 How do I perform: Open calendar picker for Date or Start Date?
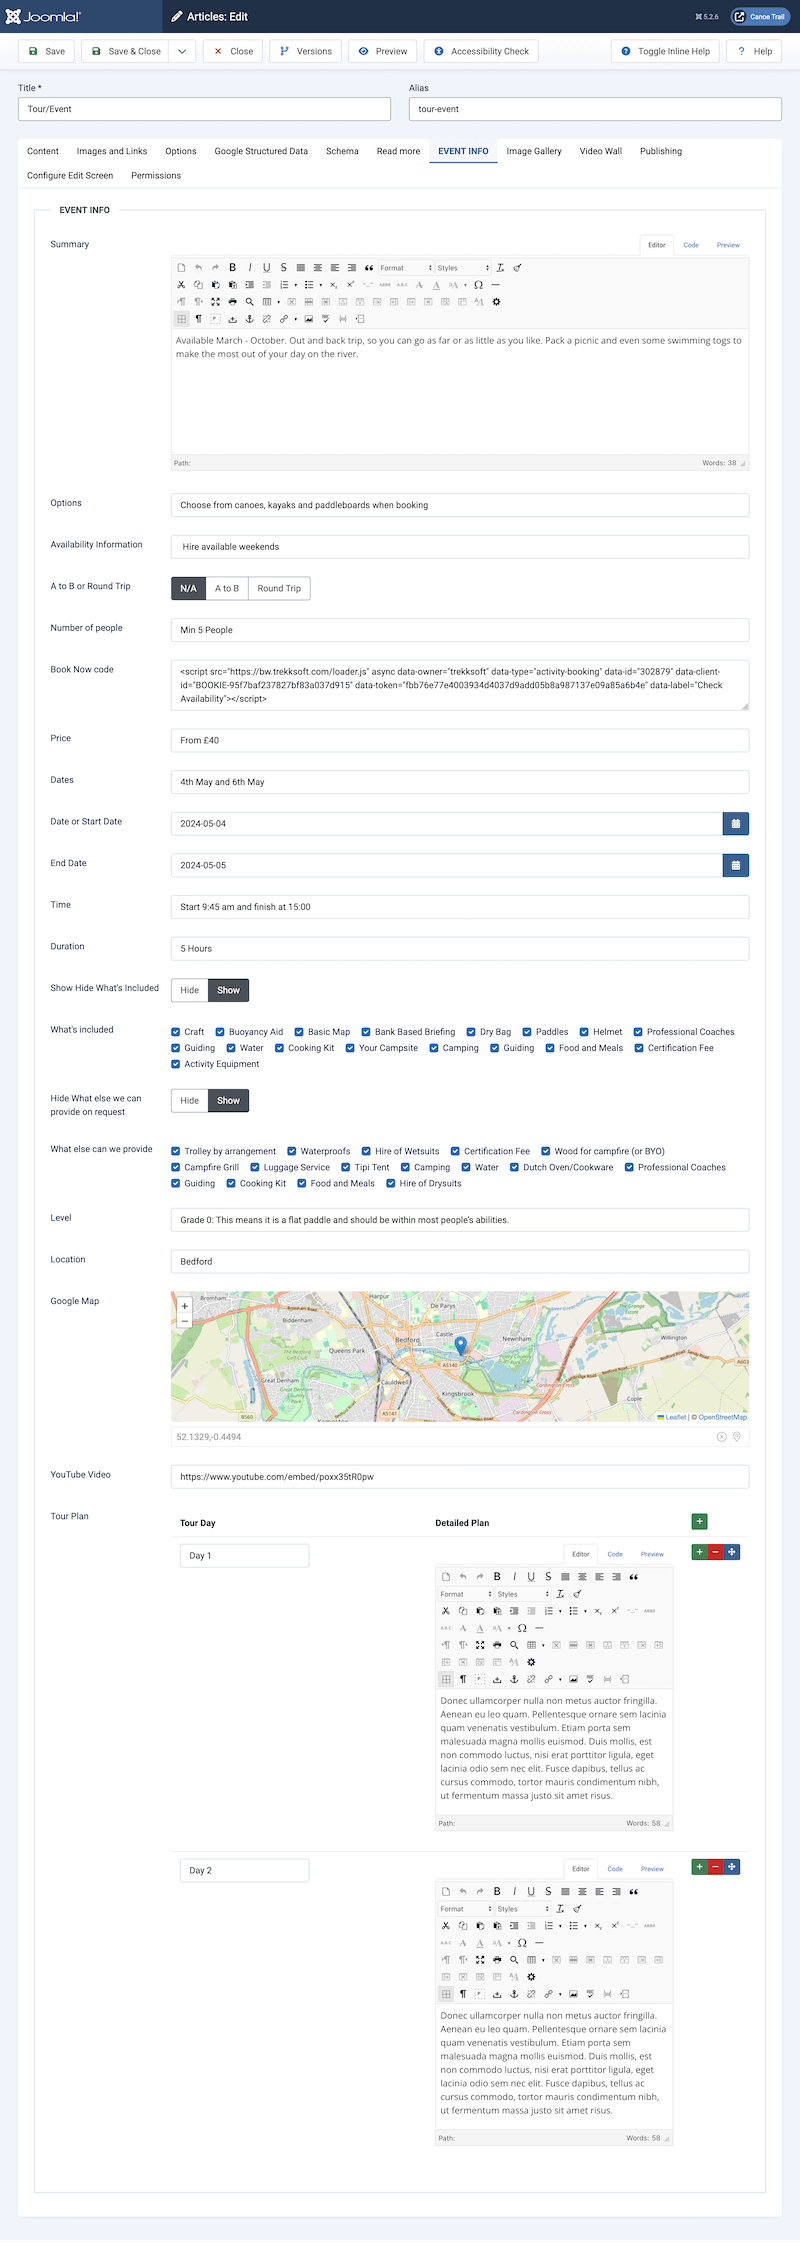735,824
